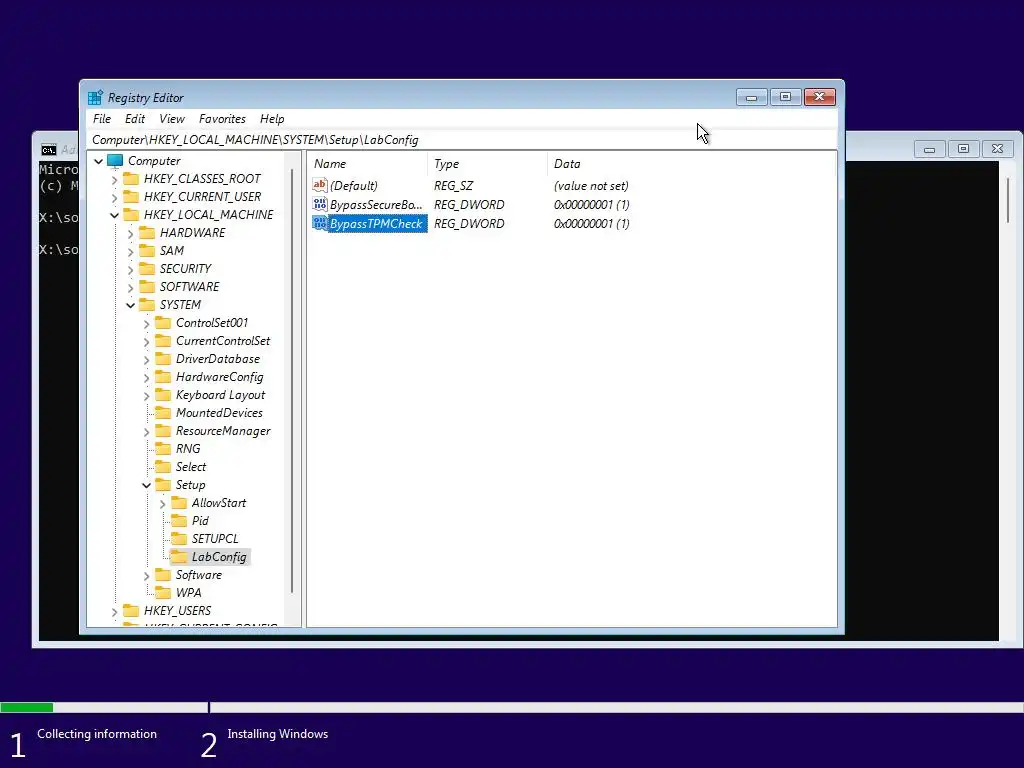Click BypassTPMCheck data 0x00000001 (1)
This screenshot has width=1024, height=768.
(591, 223)
